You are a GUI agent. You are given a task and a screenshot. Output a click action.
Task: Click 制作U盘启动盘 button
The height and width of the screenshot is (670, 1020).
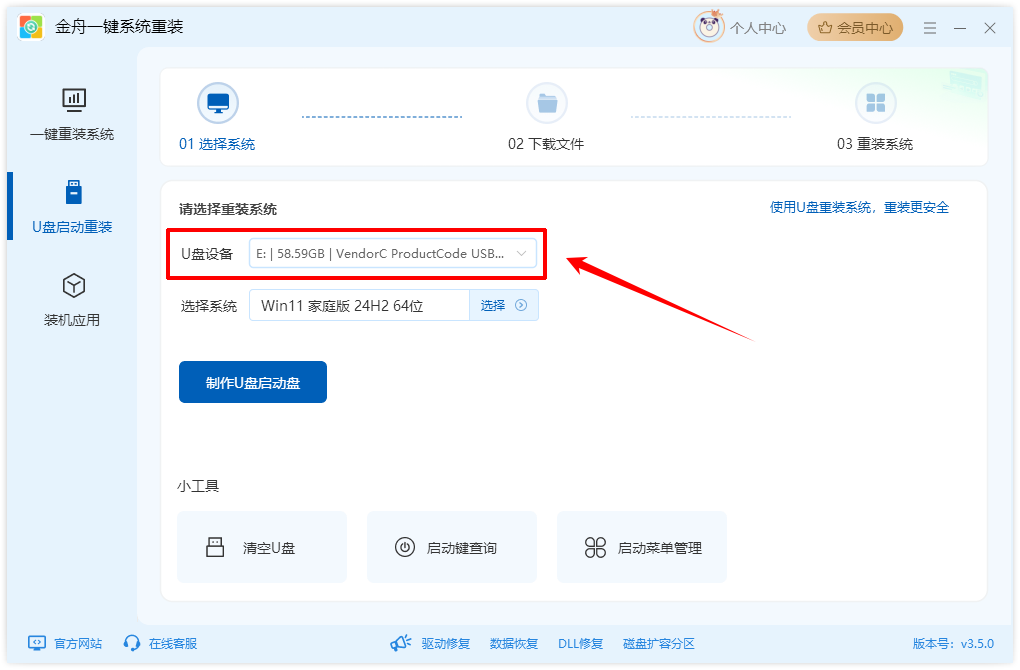(x=253, y=382)
